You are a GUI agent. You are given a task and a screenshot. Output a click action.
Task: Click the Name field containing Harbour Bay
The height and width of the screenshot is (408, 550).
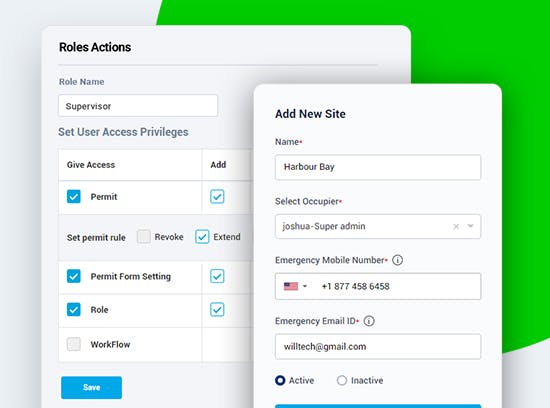(378, 167)
